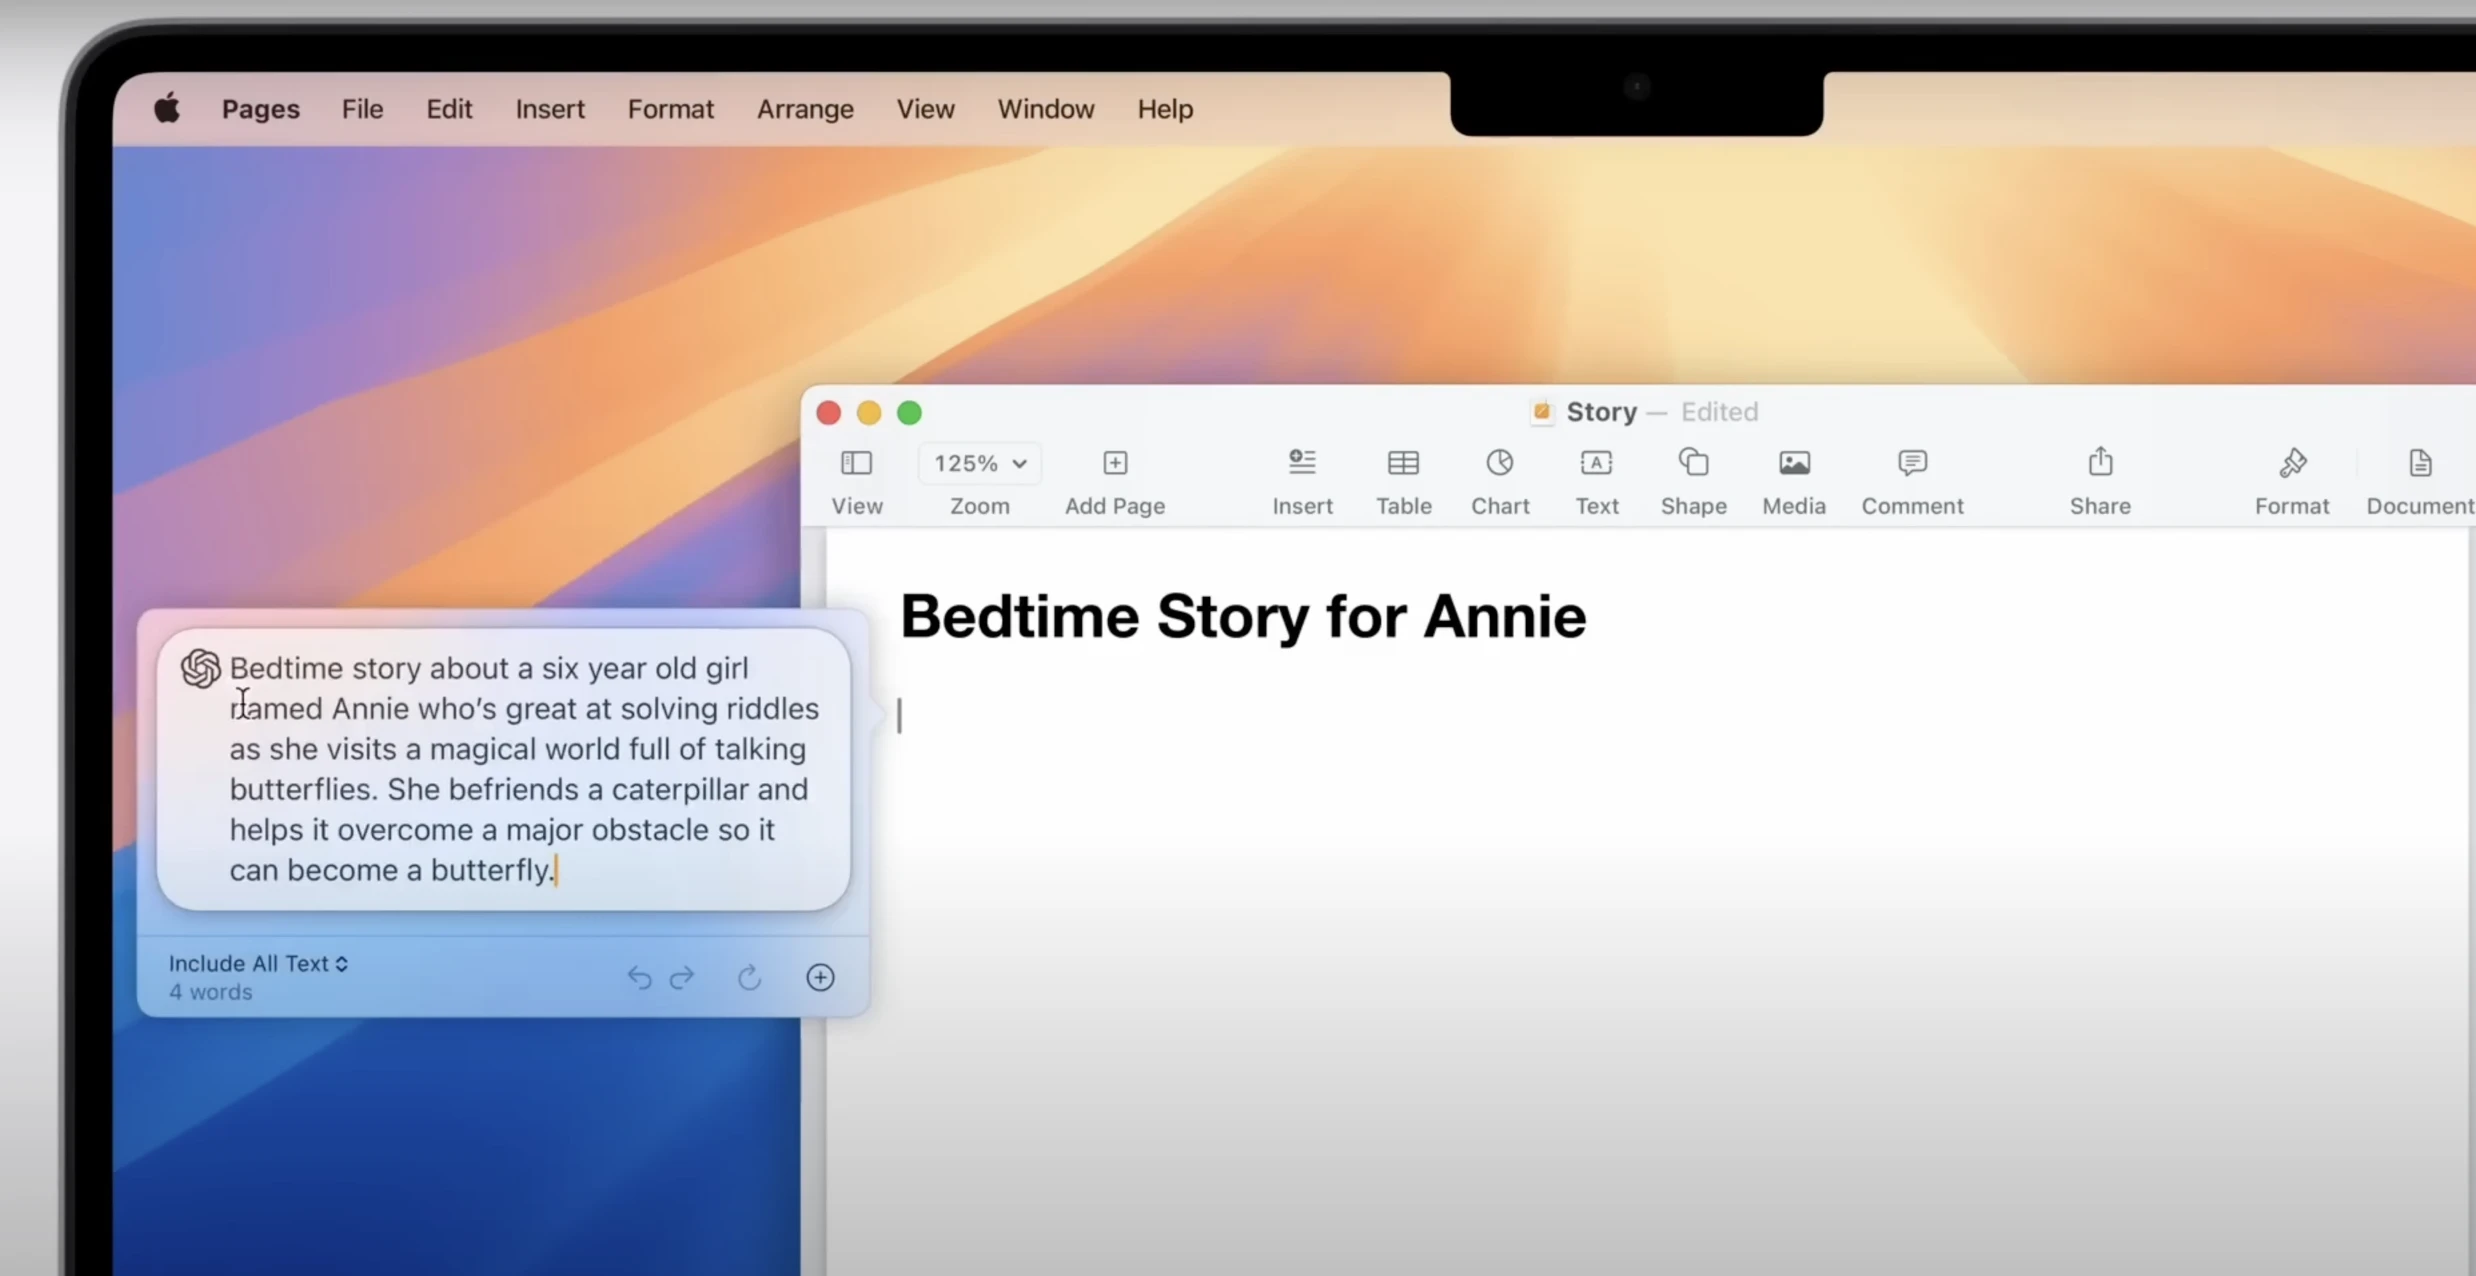This screenshot has height=1276, width=2476.
Task: Show the Share options
Action: tap(2098, 480)
